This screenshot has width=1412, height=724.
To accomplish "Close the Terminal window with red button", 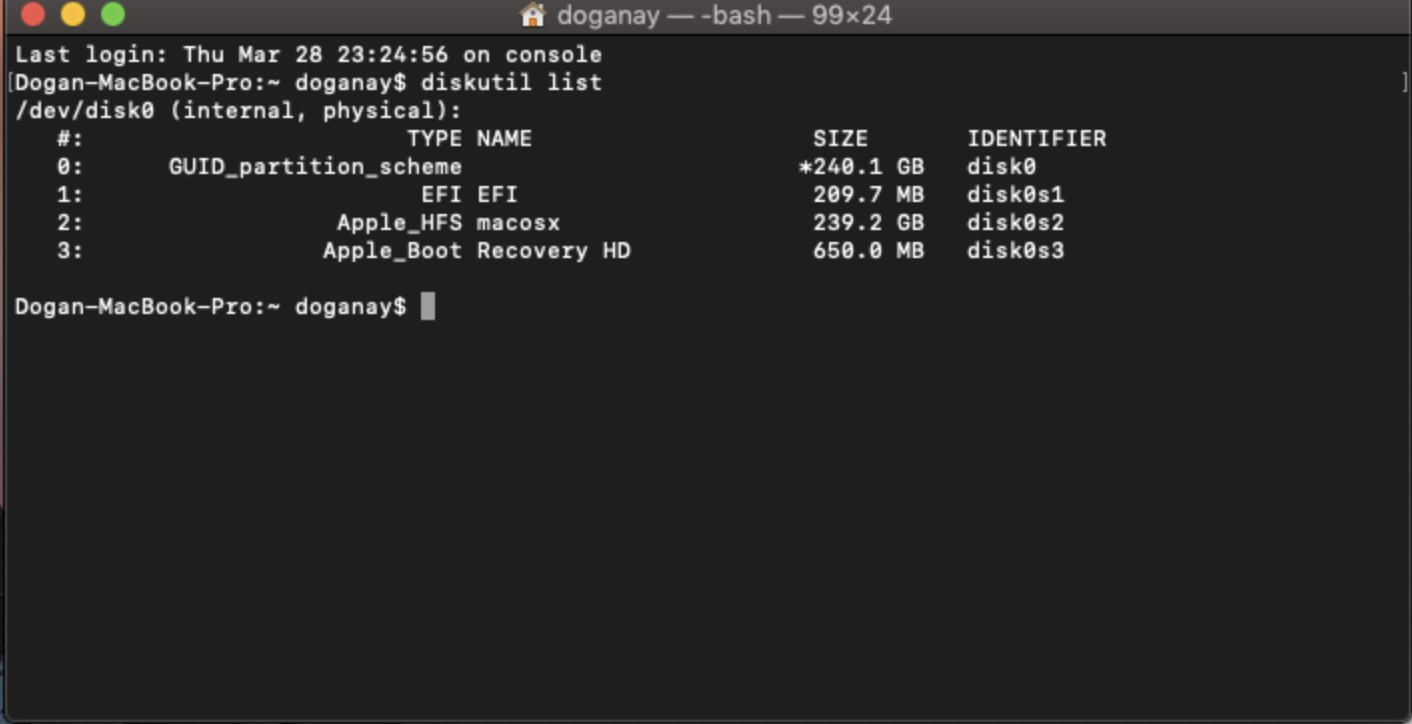I will pyautogui.click(x=33, y=15).
